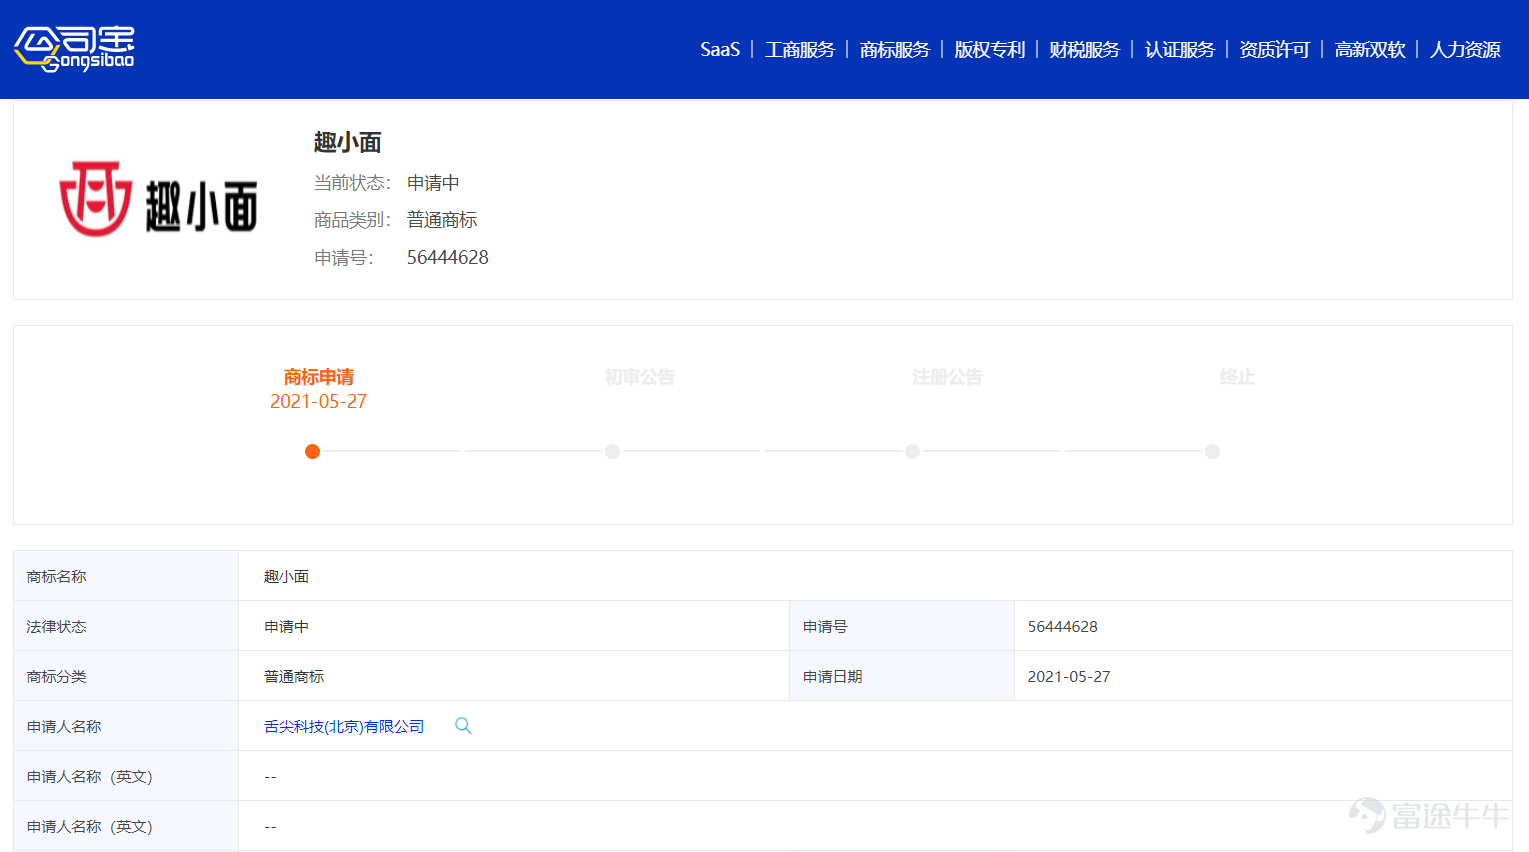
Task: Click the 申请号 table label
Action: pyautogui.click(x=825, y=626)
